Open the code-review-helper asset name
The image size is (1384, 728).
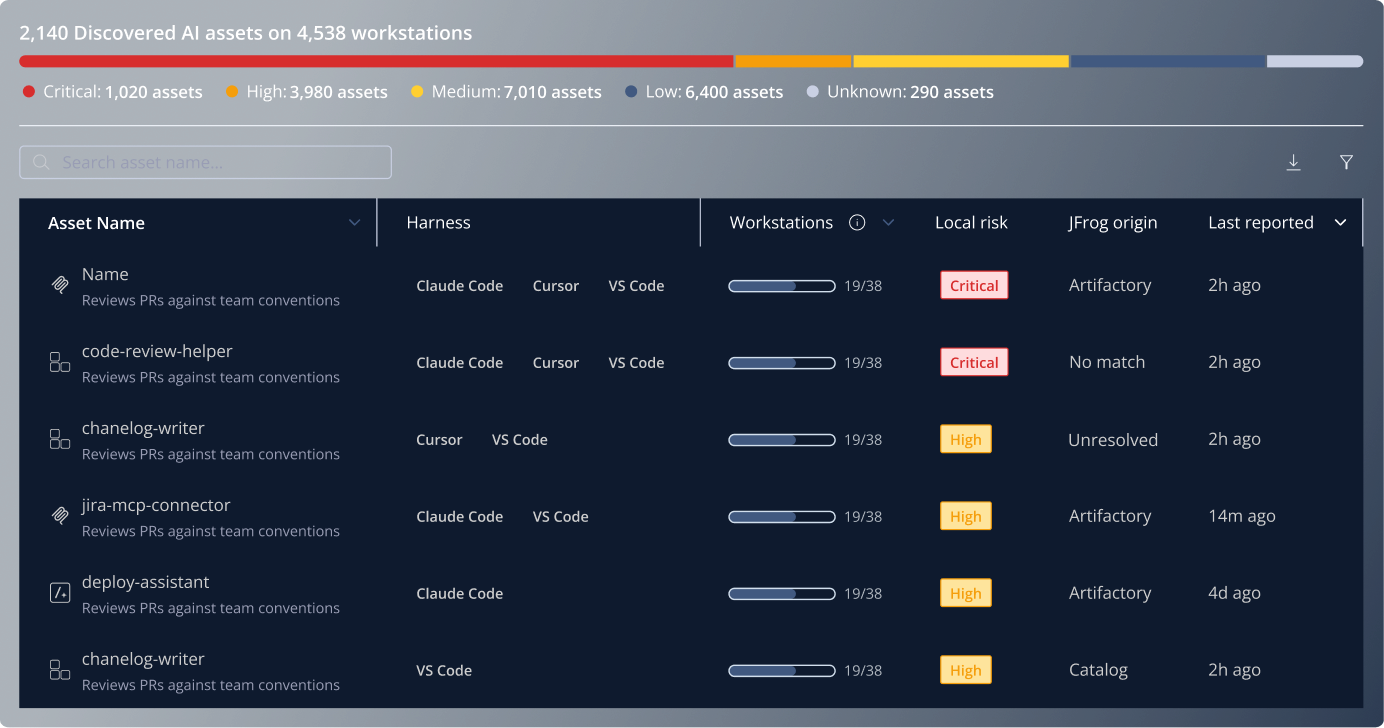[x=157, y=351]
